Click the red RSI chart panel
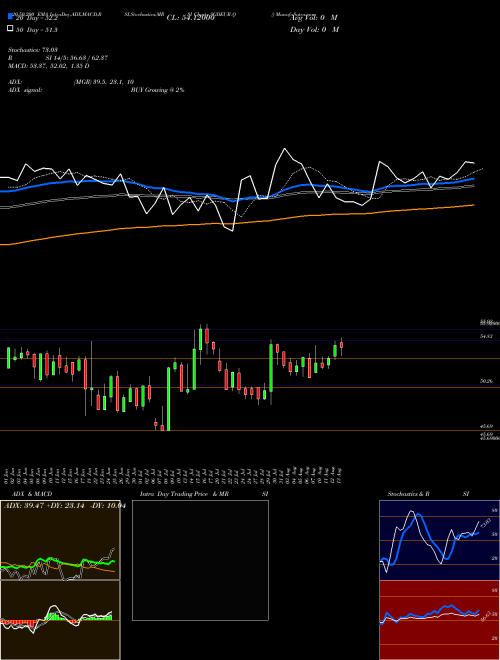 [x=439, y=620]
